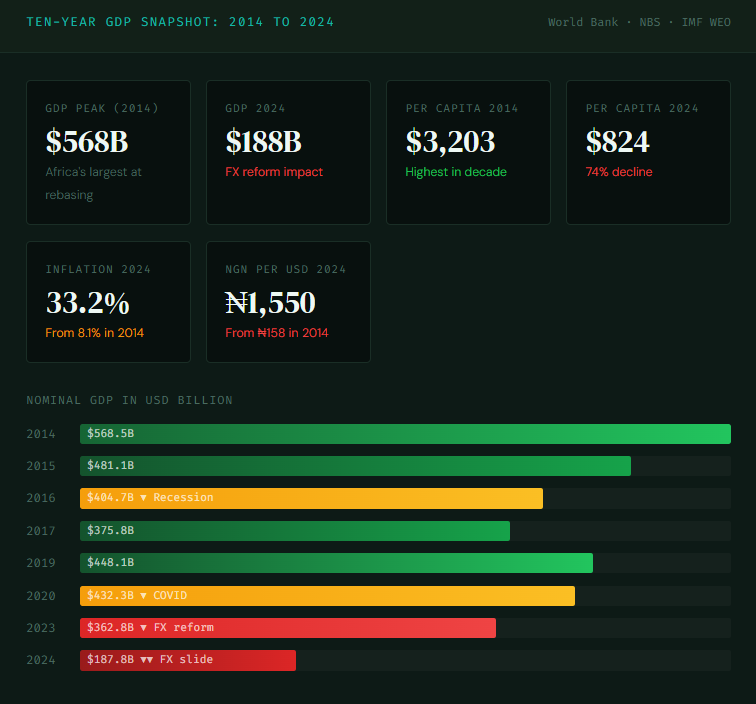
Task: Click the 'From ₦158 in 2014' caption
Action: pos(277,333)
